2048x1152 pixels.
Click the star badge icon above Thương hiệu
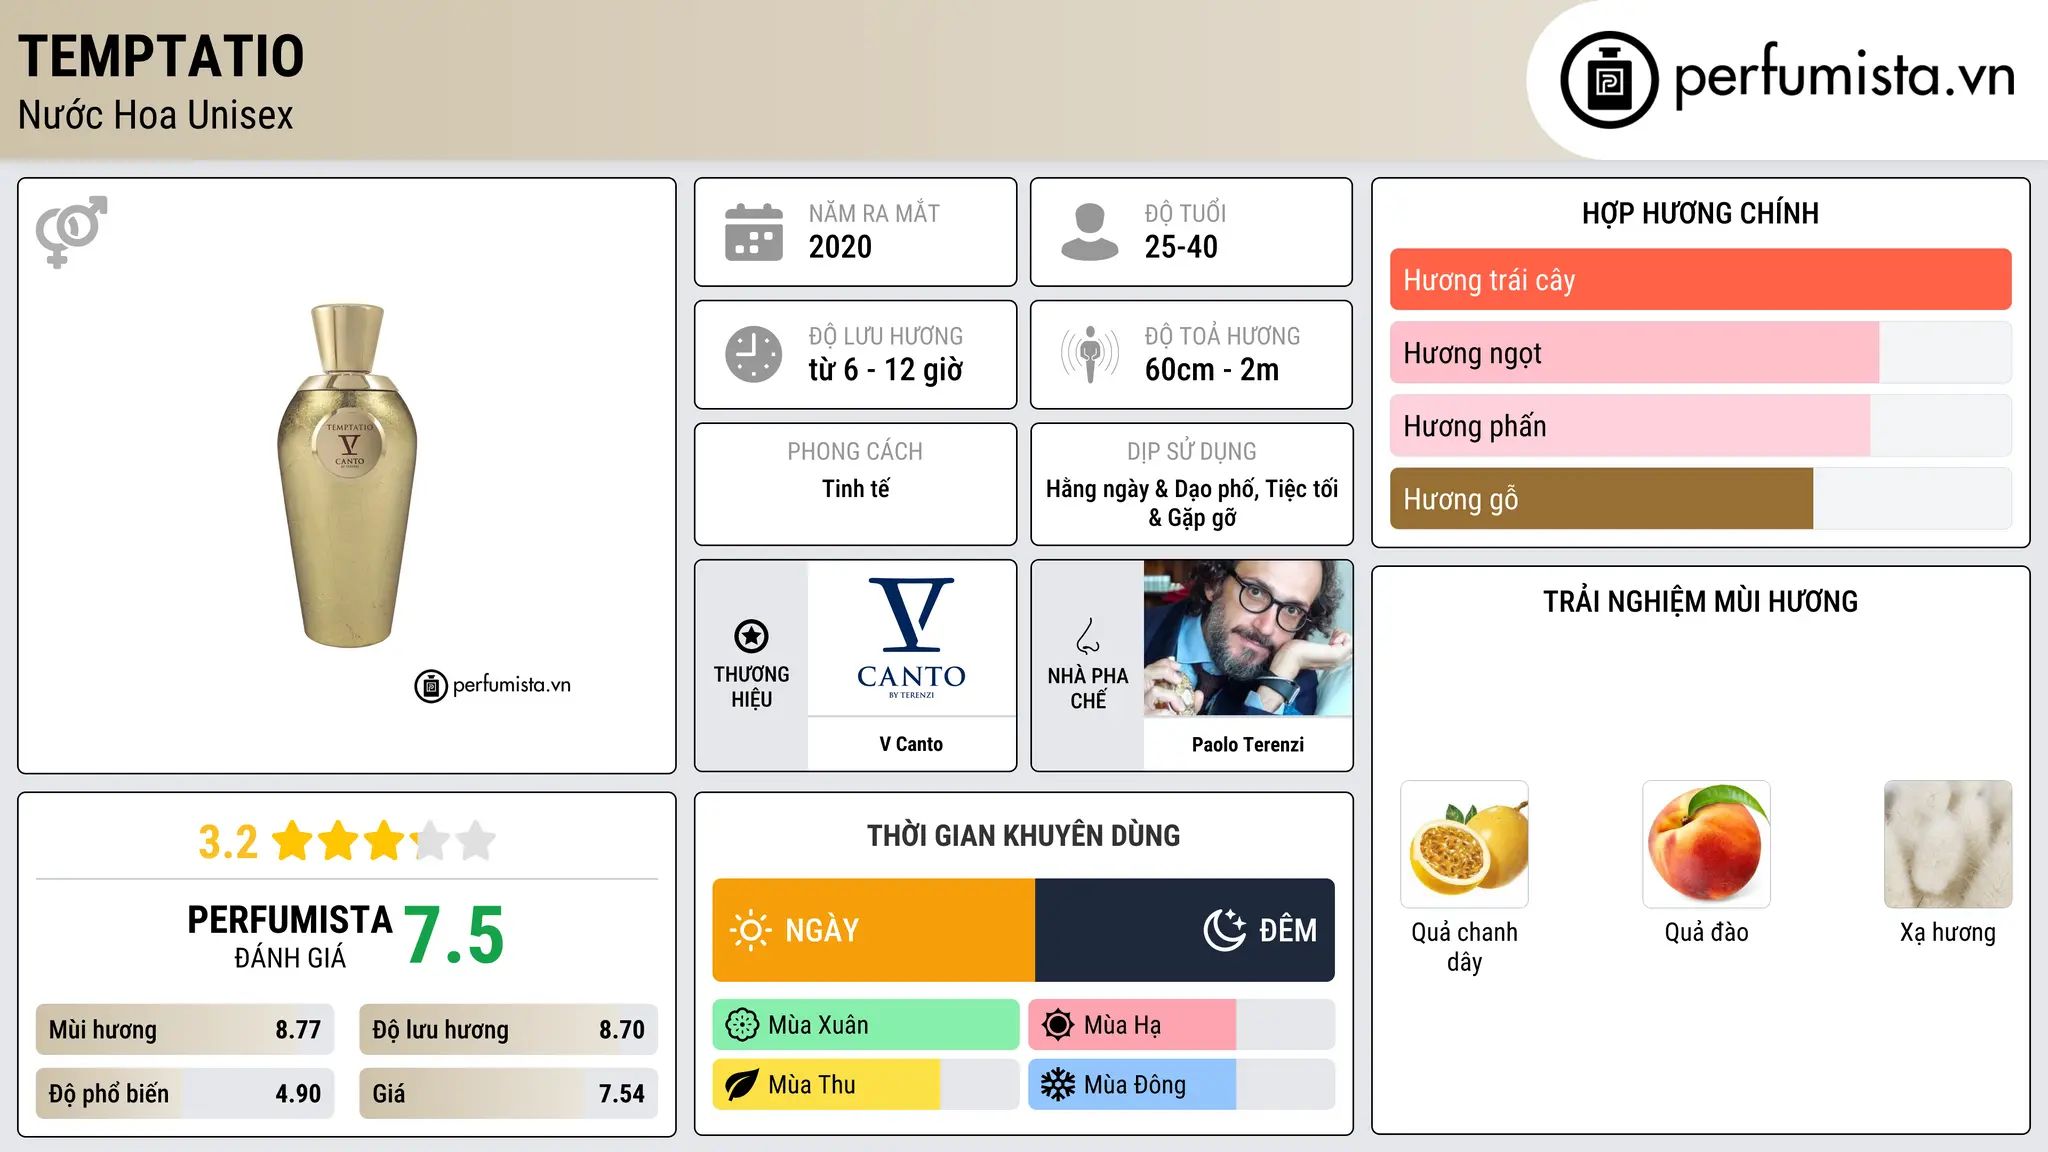coord(751,636)
